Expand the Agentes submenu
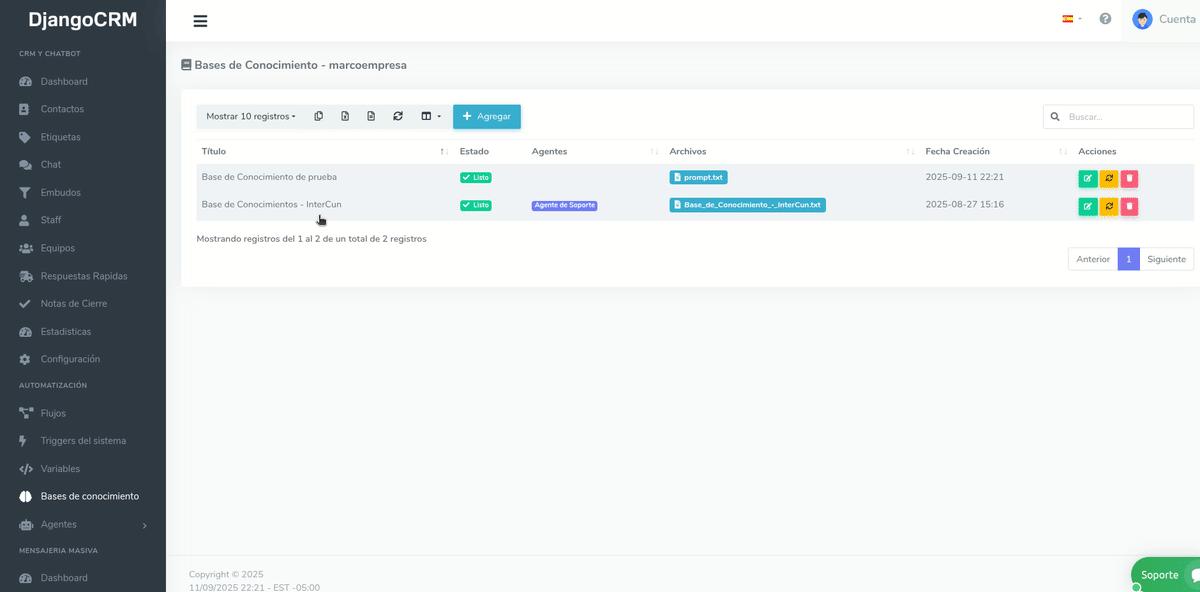 pyautogui.click(x=83, y=524)
